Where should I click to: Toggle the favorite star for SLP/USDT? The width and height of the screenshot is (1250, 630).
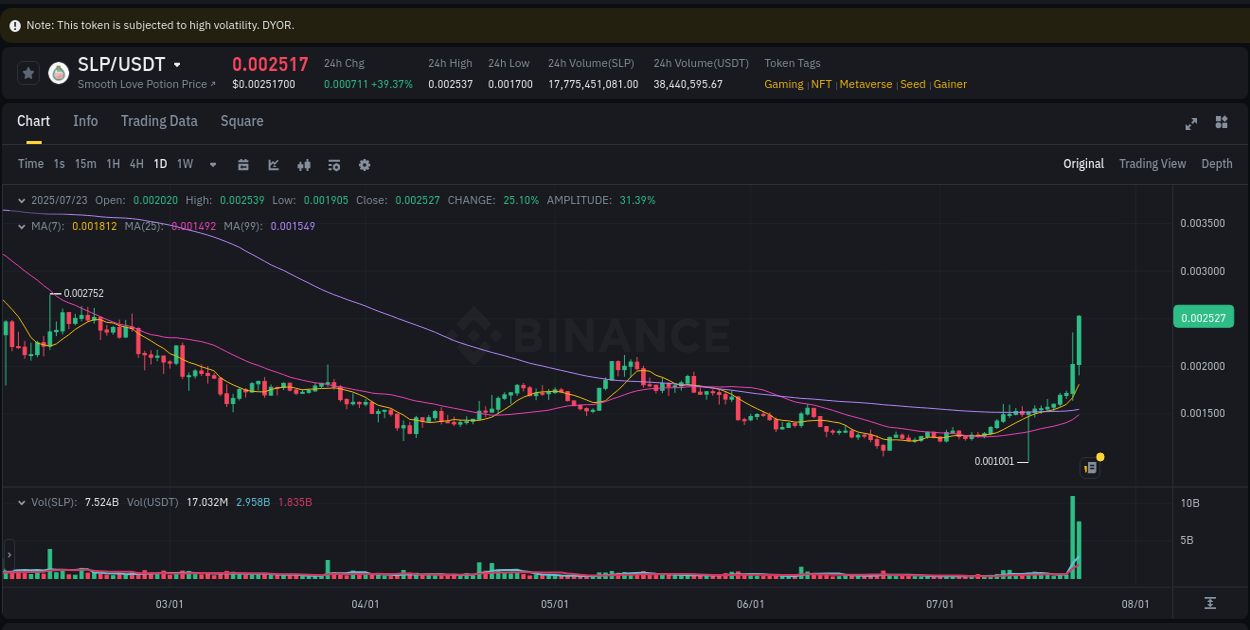27,72
